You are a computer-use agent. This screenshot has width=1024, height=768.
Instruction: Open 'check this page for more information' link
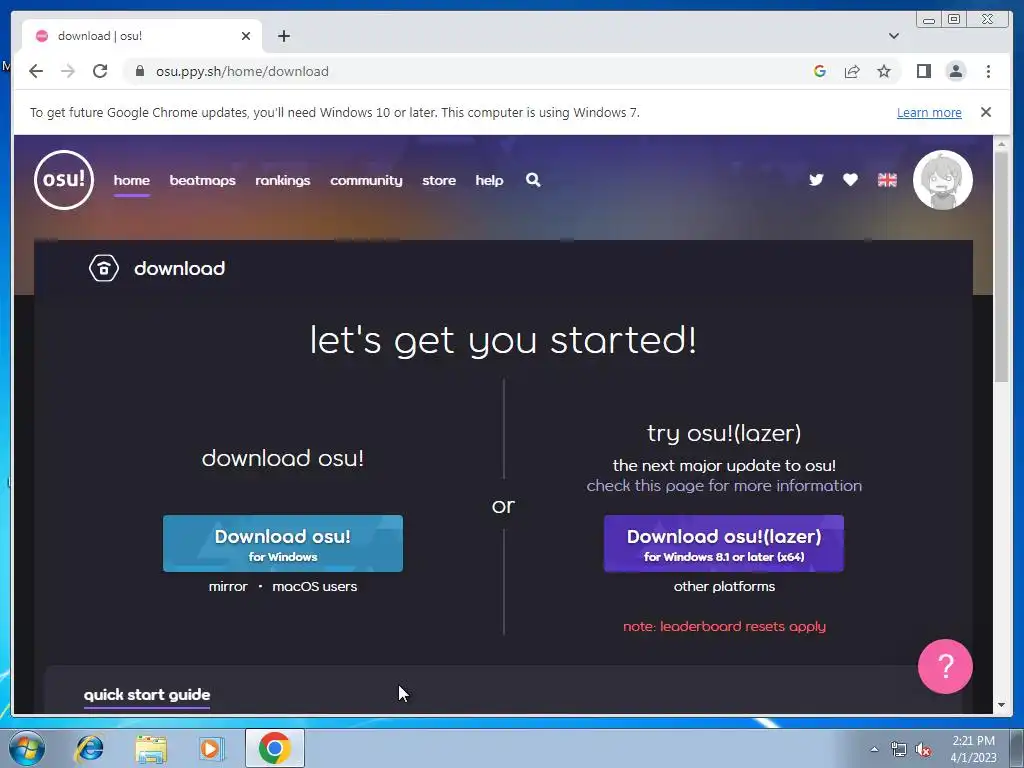click(724, 486)
